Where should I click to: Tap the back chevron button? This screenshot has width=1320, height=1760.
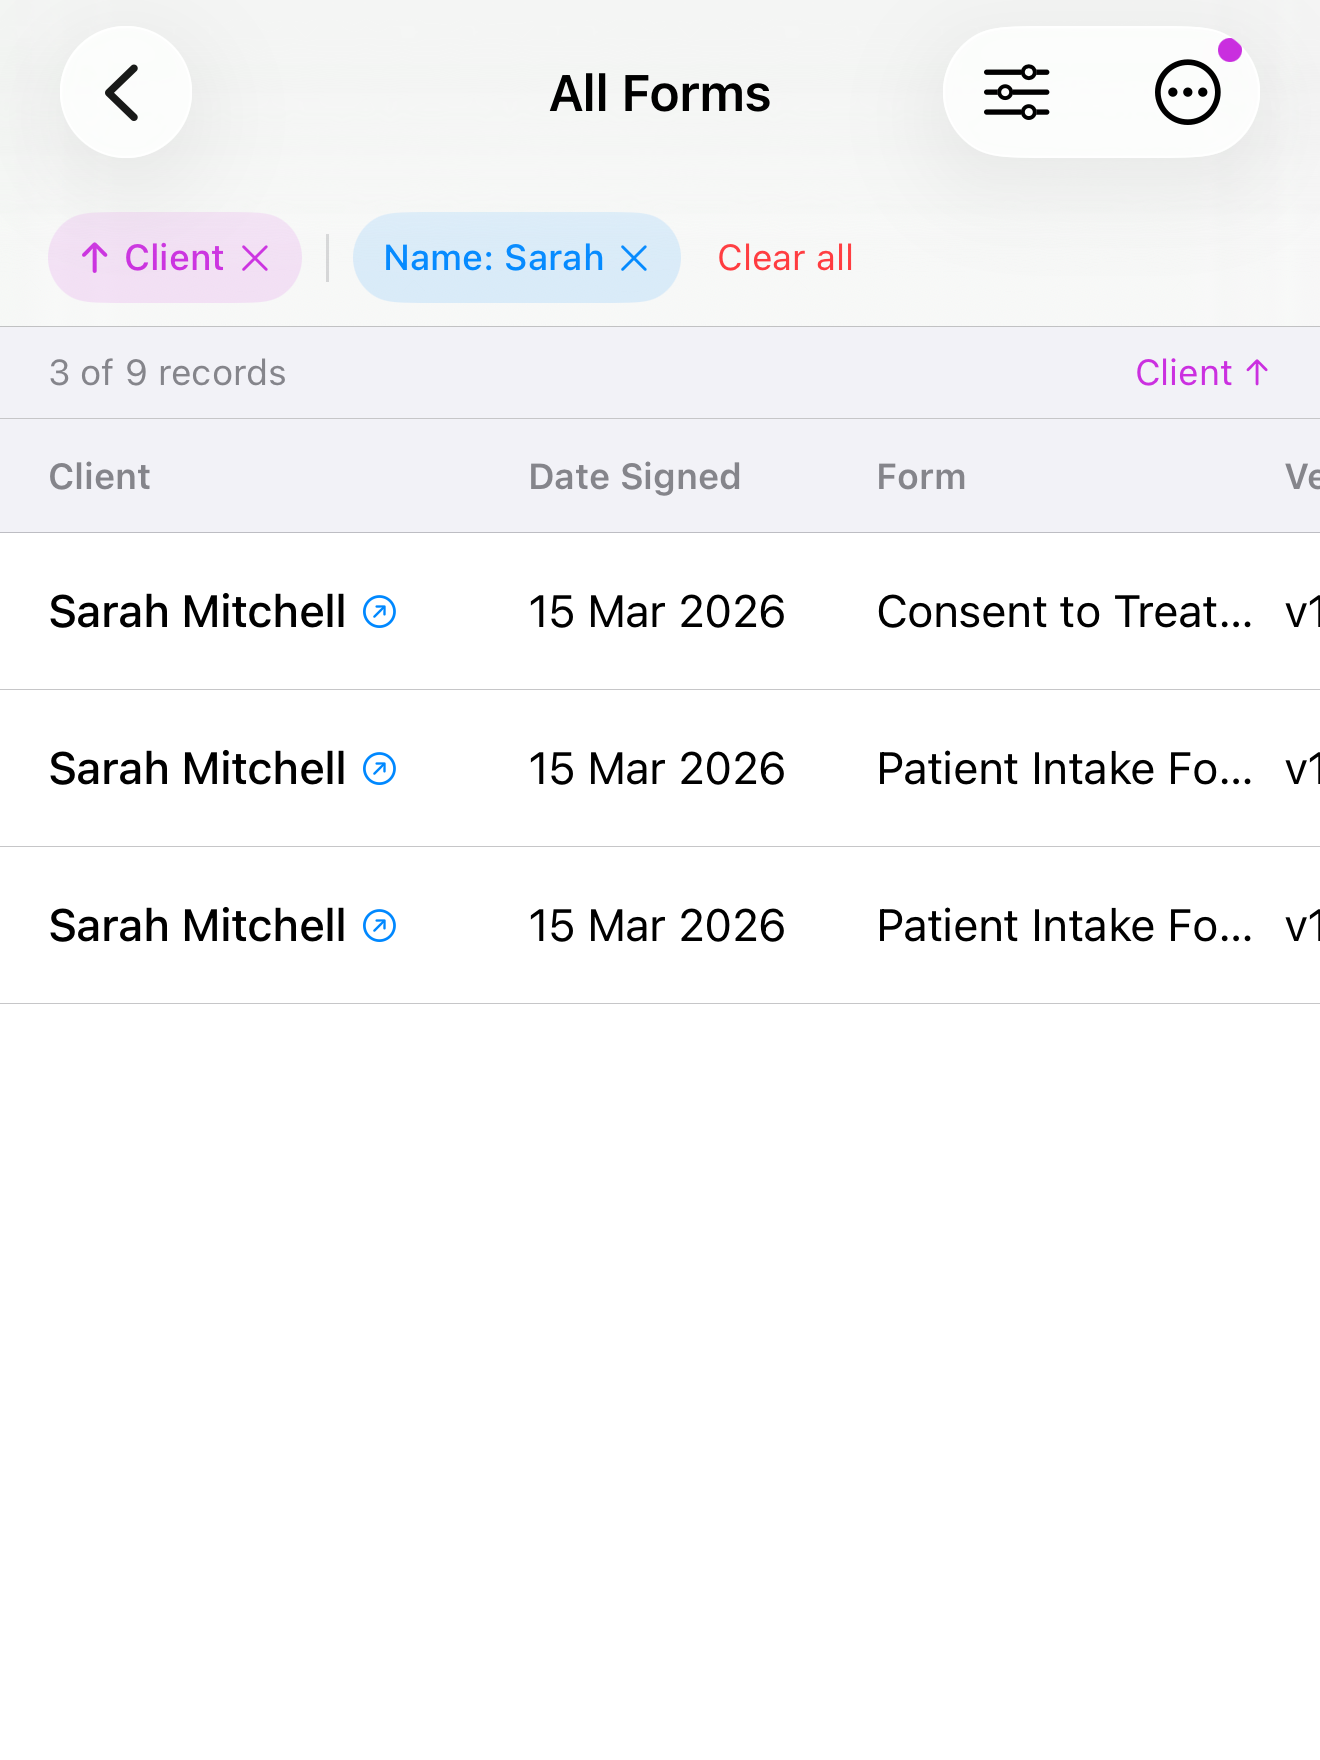point(125,93)
